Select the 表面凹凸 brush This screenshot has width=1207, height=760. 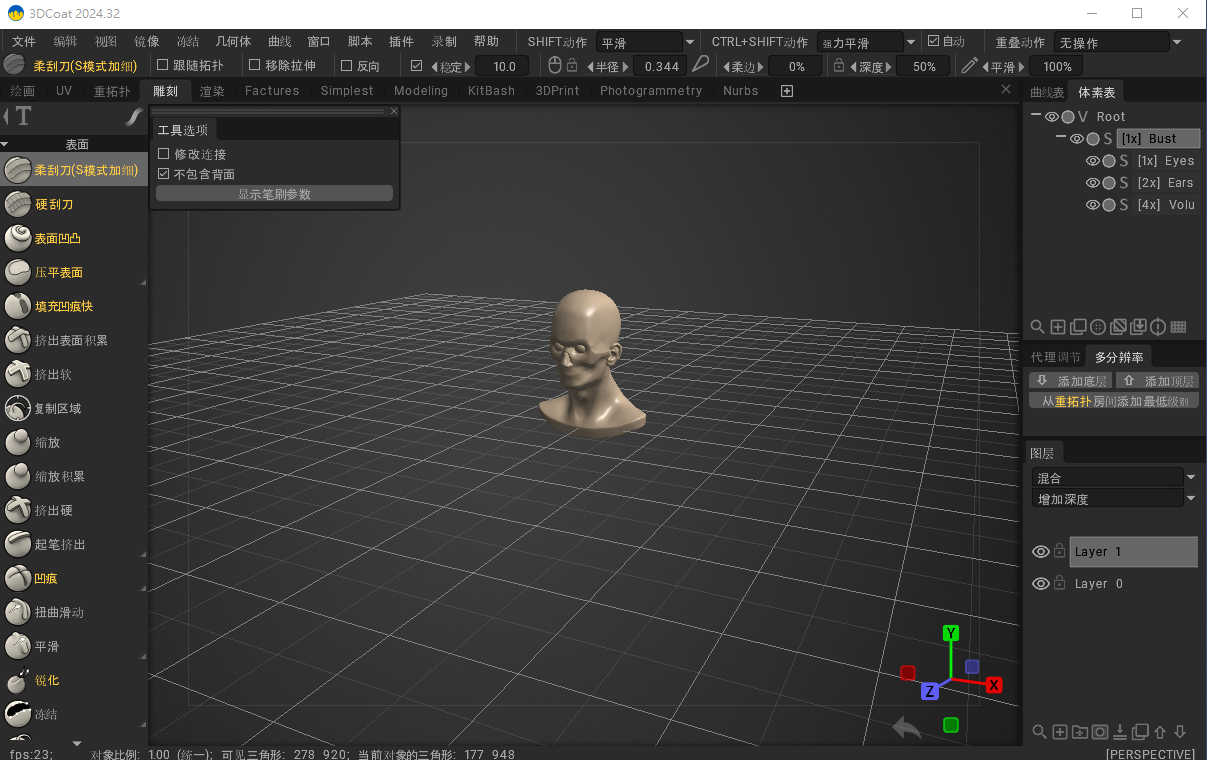(74, 238)
